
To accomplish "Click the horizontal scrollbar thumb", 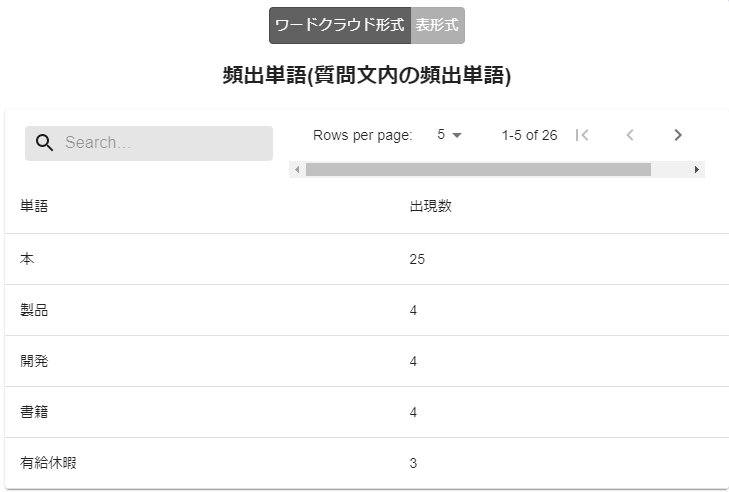I will click(x=478, y=170).
